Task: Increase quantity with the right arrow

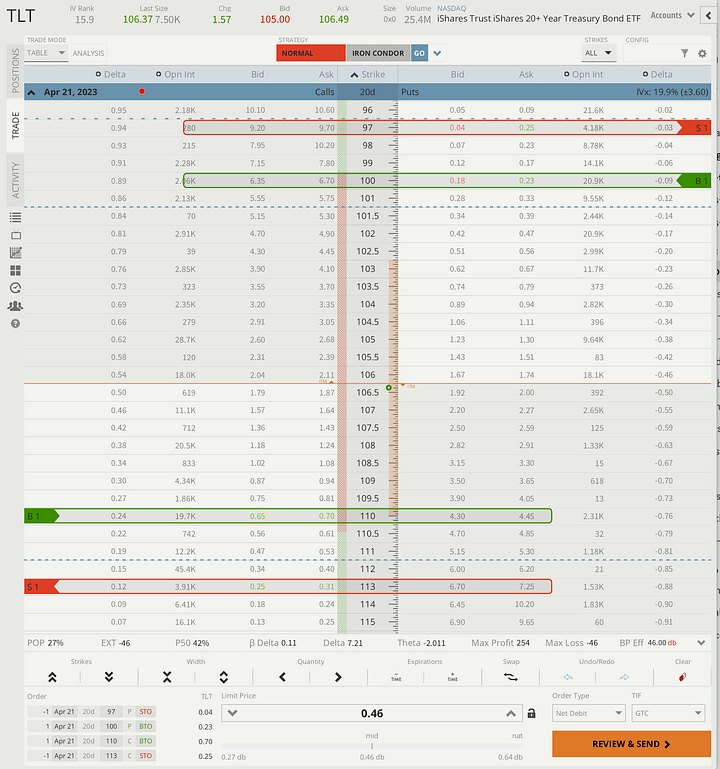Action: coord(338,677)
